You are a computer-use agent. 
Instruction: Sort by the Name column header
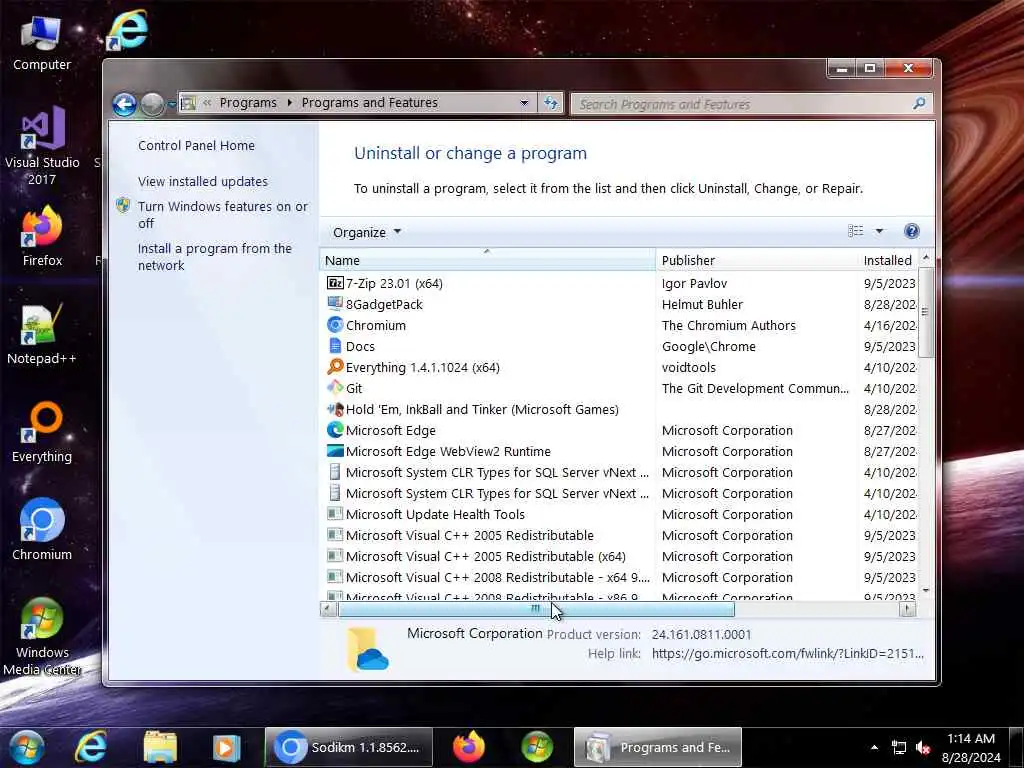point(487,260)
